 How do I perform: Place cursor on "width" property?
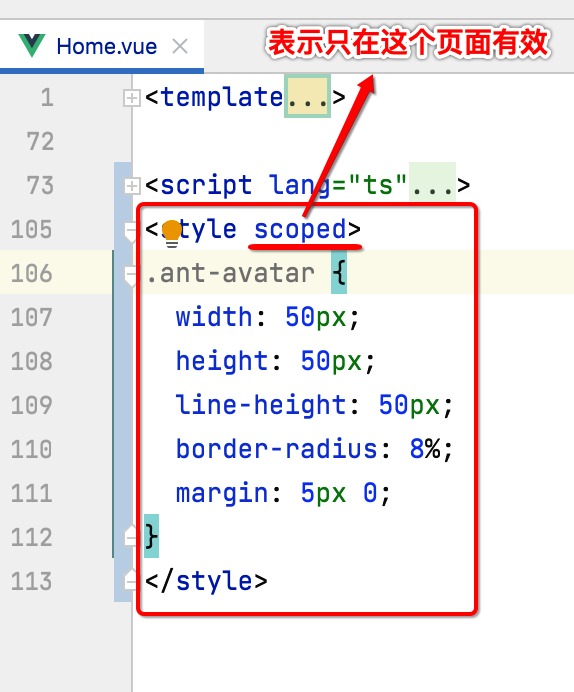(214, 317)
